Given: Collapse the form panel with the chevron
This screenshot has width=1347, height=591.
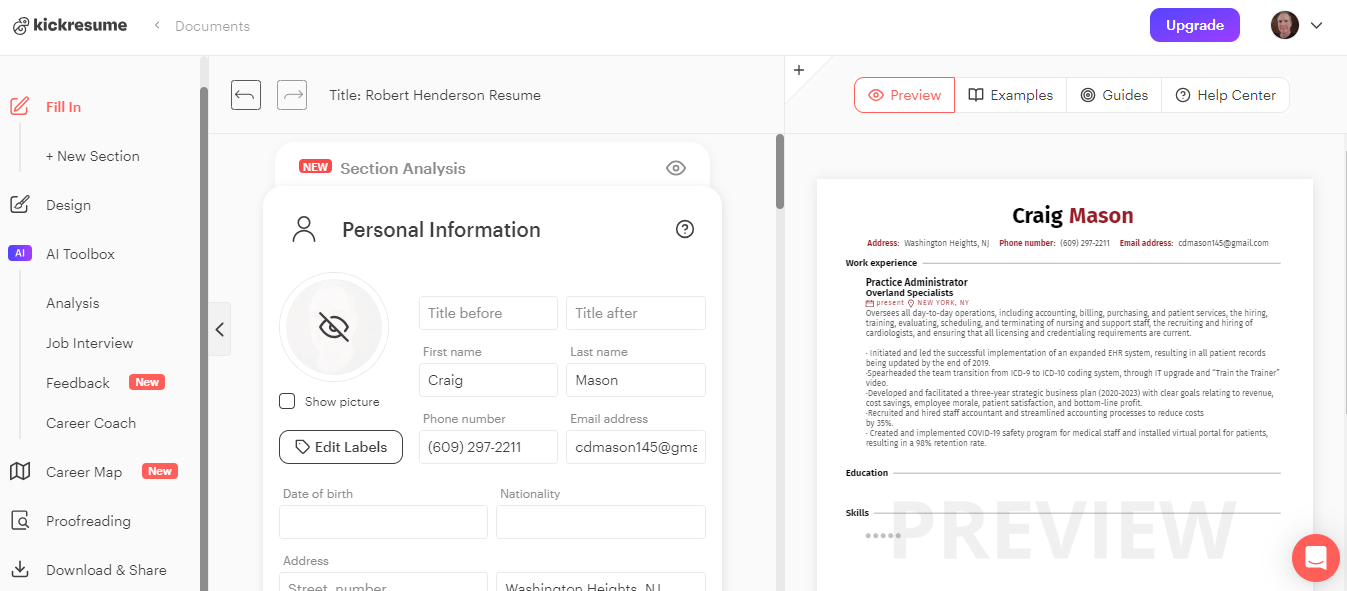Looking at the screenshot, I should pyautogui.click(x=220, y=328).
